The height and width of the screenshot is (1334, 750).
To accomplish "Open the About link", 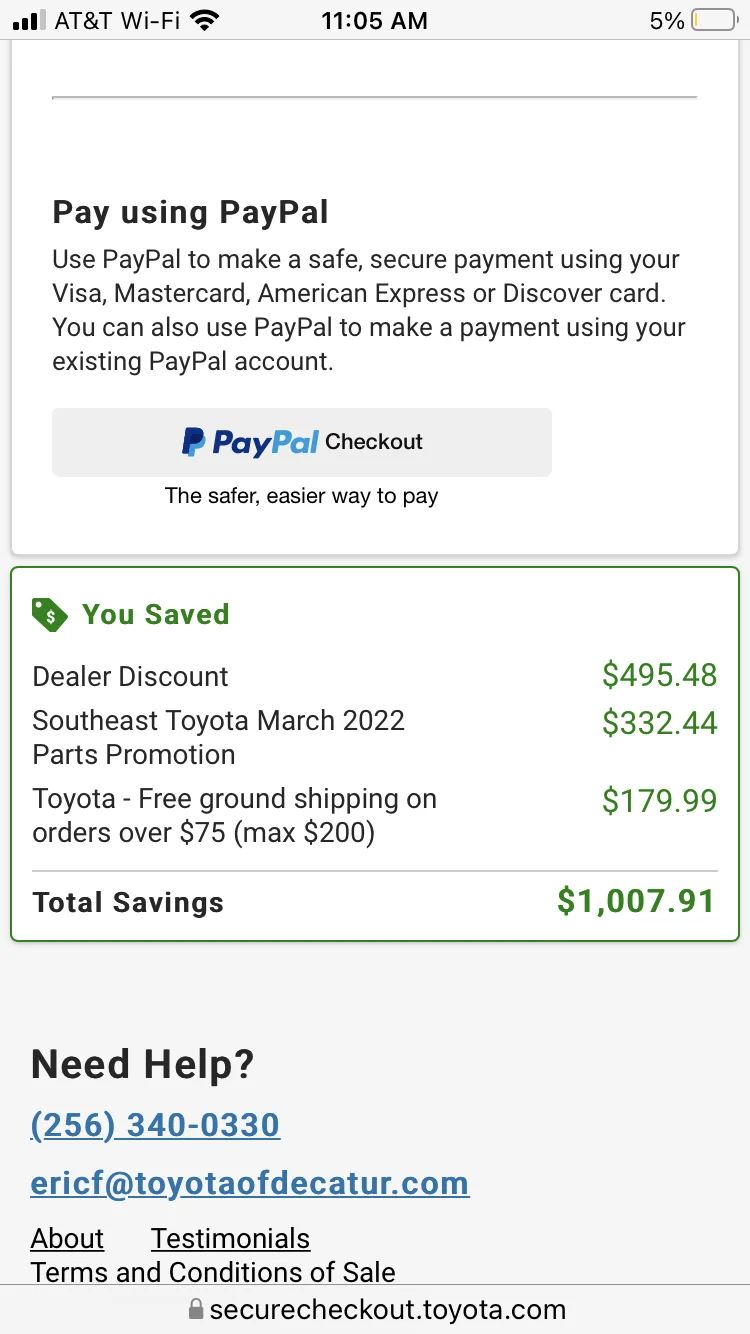I will click(67, 1238).
